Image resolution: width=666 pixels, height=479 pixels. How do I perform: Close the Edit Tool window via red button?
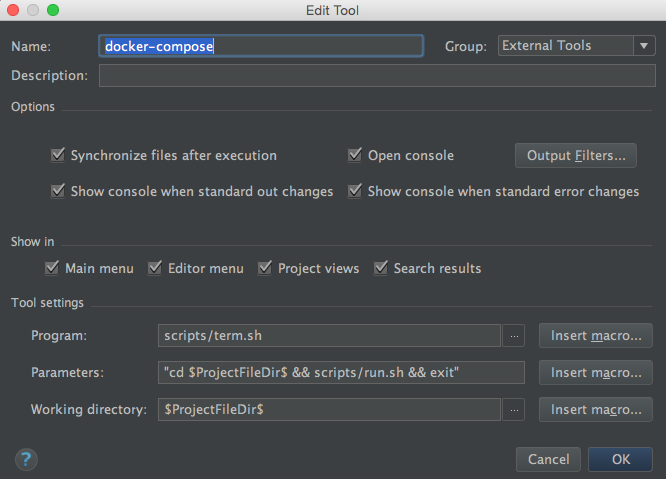tap(13, 10)
